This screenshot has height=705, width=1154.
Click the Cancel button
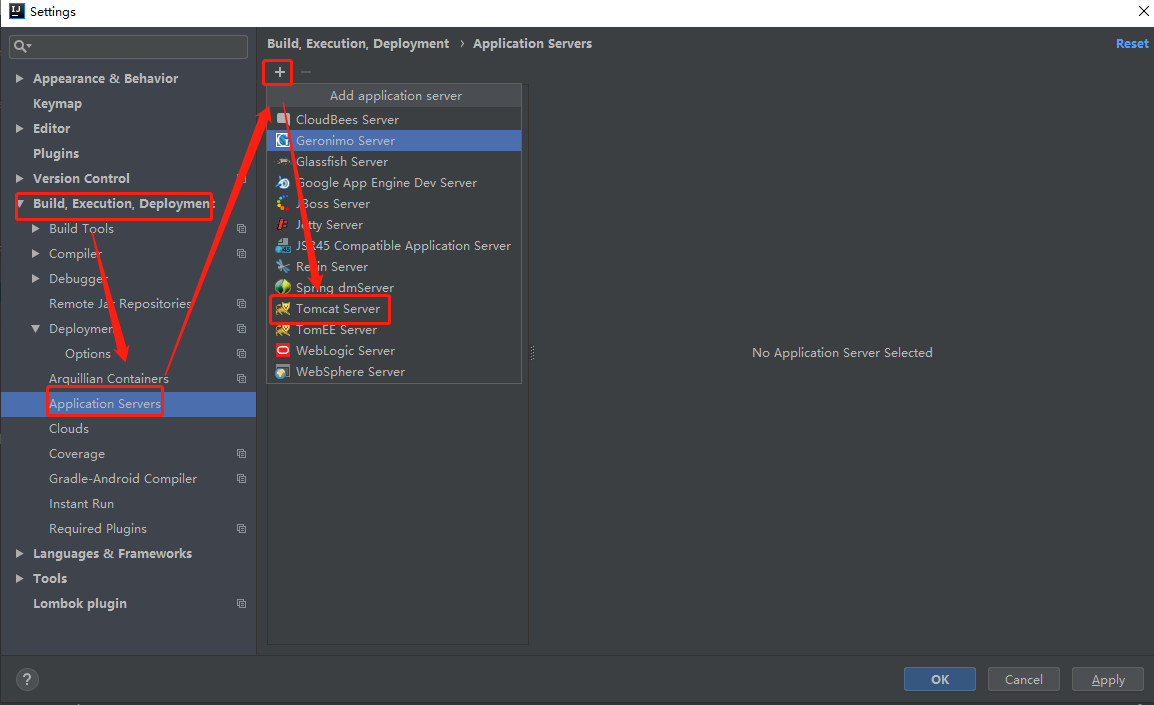(x=1024, y=679)
